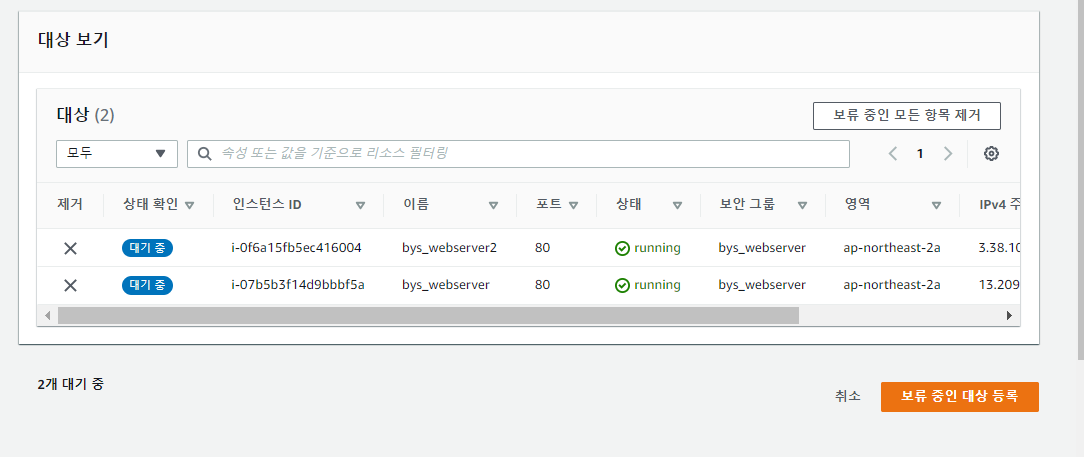This screenshot has width=1084, height=457.
Task: Select instance ID i-0f6a15fb5ec416004
Action: click(296, 248)
